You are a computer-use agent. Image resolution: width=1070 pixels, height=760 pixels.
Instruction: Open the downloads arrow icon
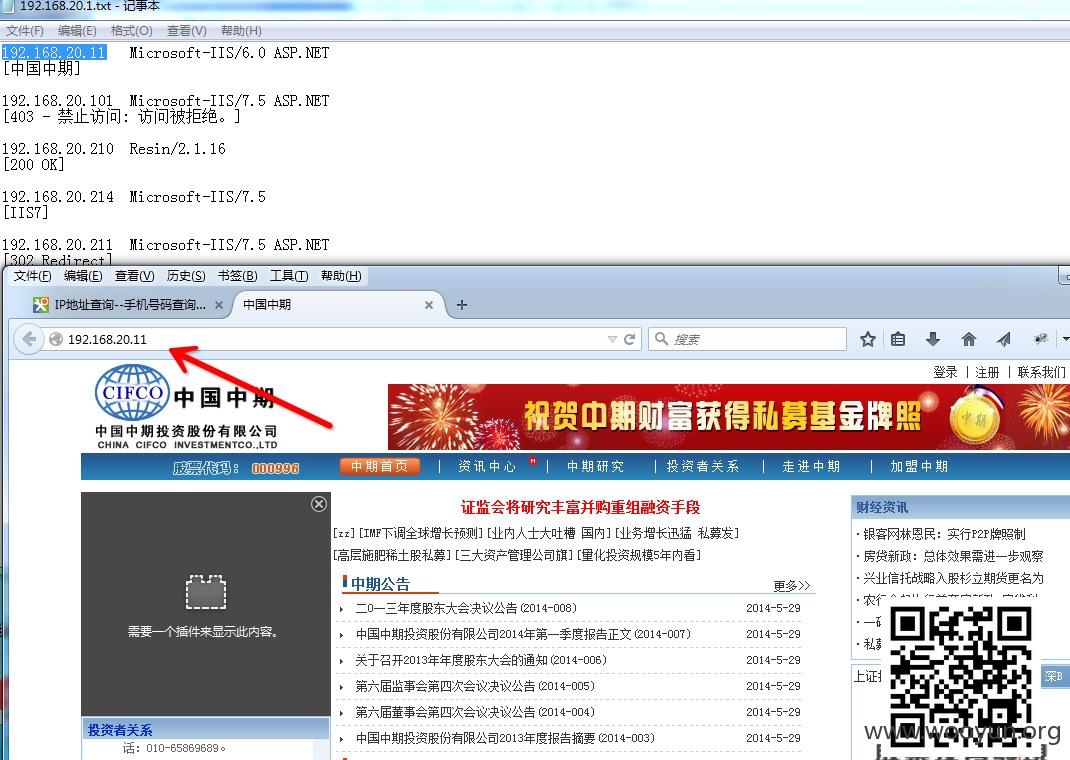[x=933, y=339]
